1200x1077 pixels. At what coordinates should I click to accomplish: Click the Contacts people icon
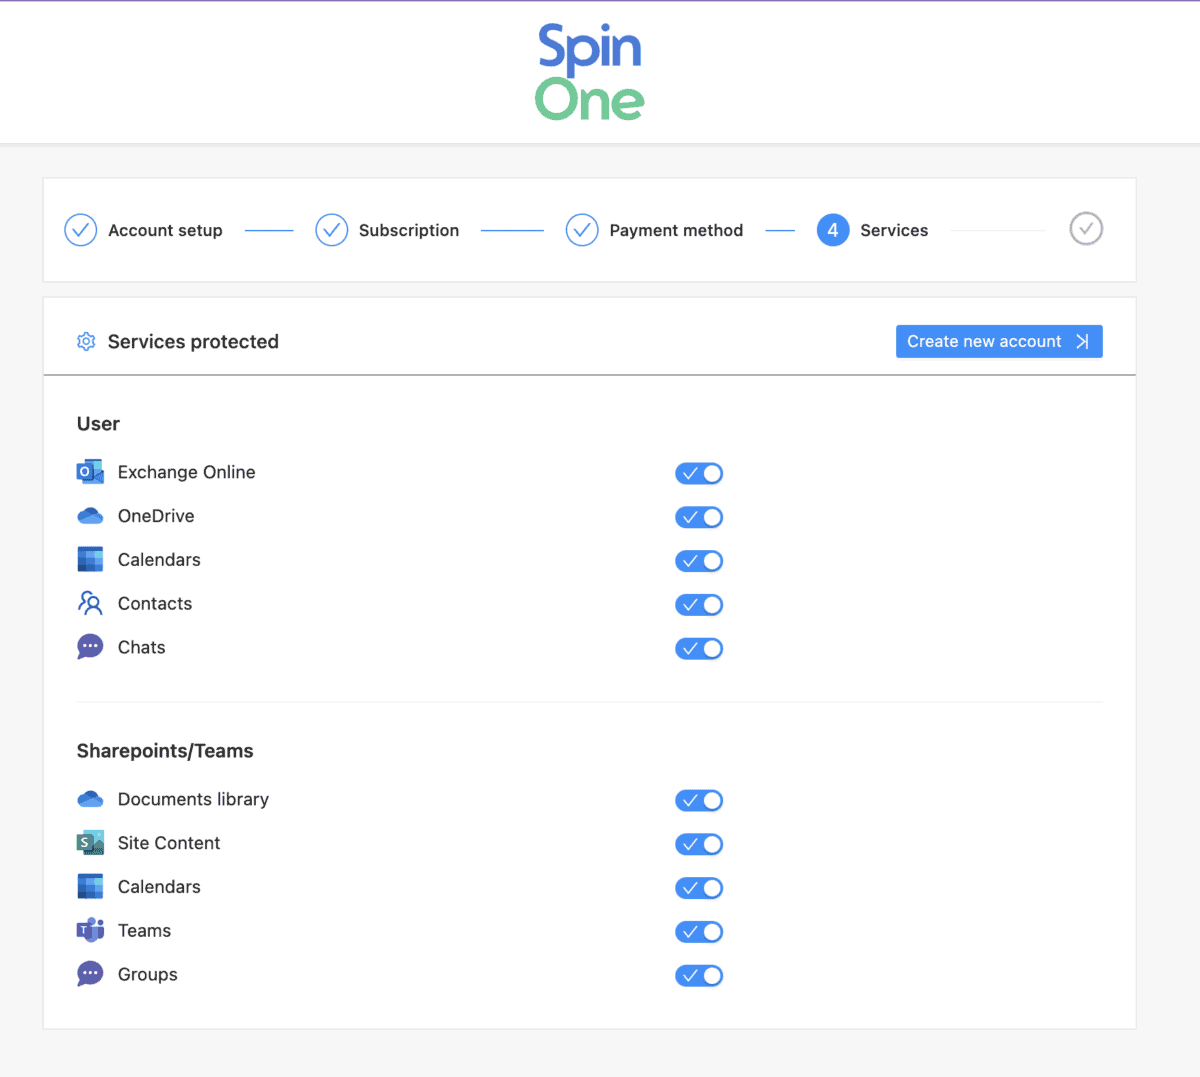90,603
